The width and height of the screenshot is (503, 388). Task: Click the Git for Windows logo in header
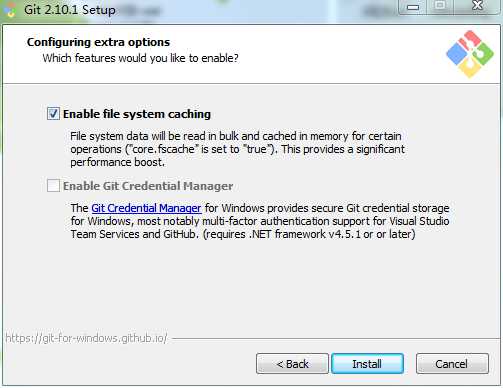470,53
